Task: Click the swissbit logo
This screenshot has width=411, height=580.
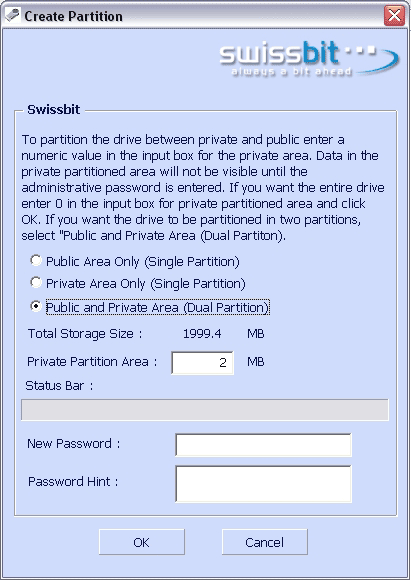Action: 309,59
